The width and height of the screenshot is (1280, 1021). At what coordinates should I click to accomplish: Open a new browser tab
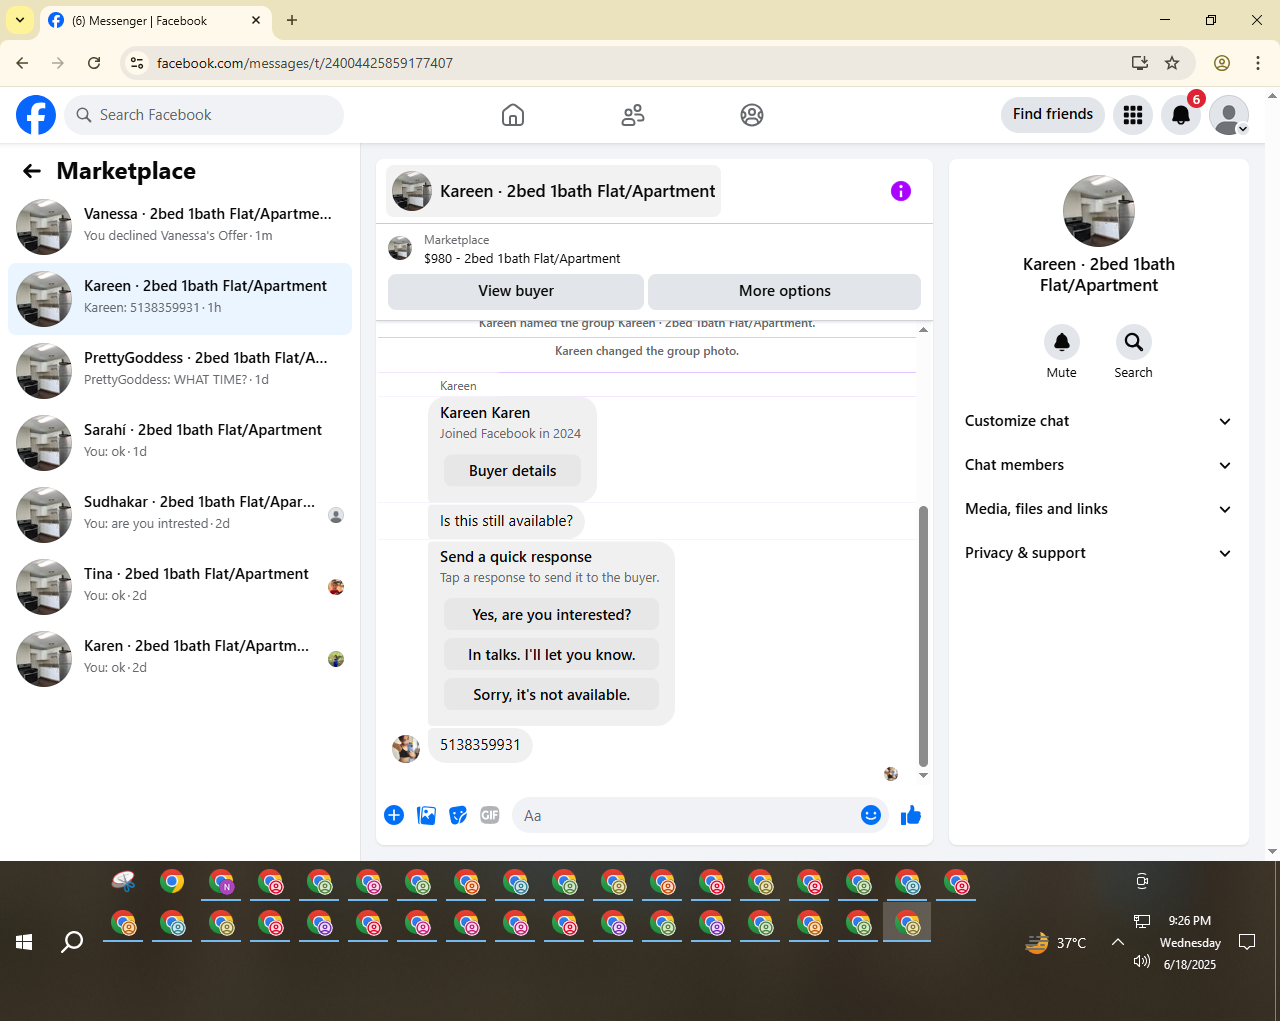pos(292,20)
